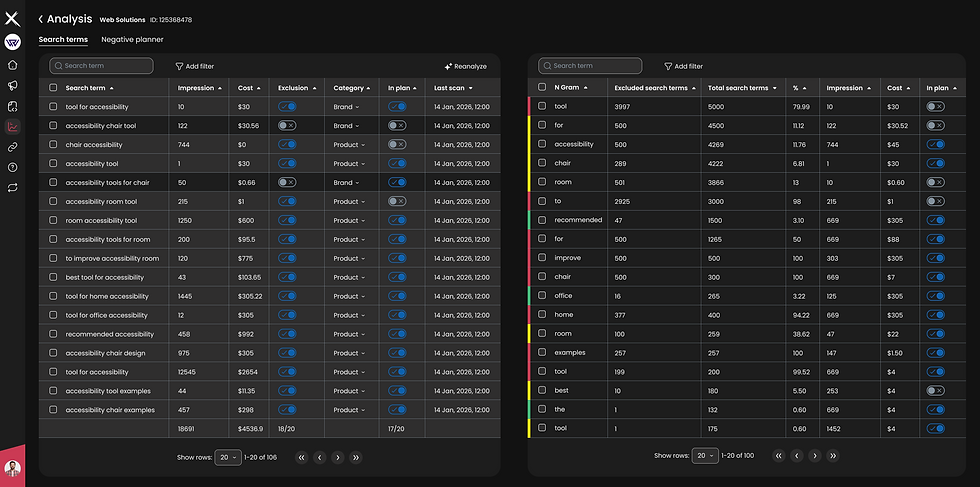Toggle Exclusion for 'accessibility chair tool'
The image size is (980, 487).
point(287,126)
